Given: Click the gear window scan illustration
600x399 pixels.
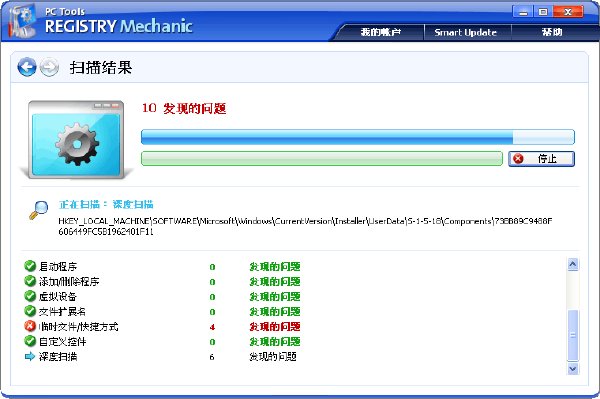Looking at the screenshot, I should coord(77,140).
